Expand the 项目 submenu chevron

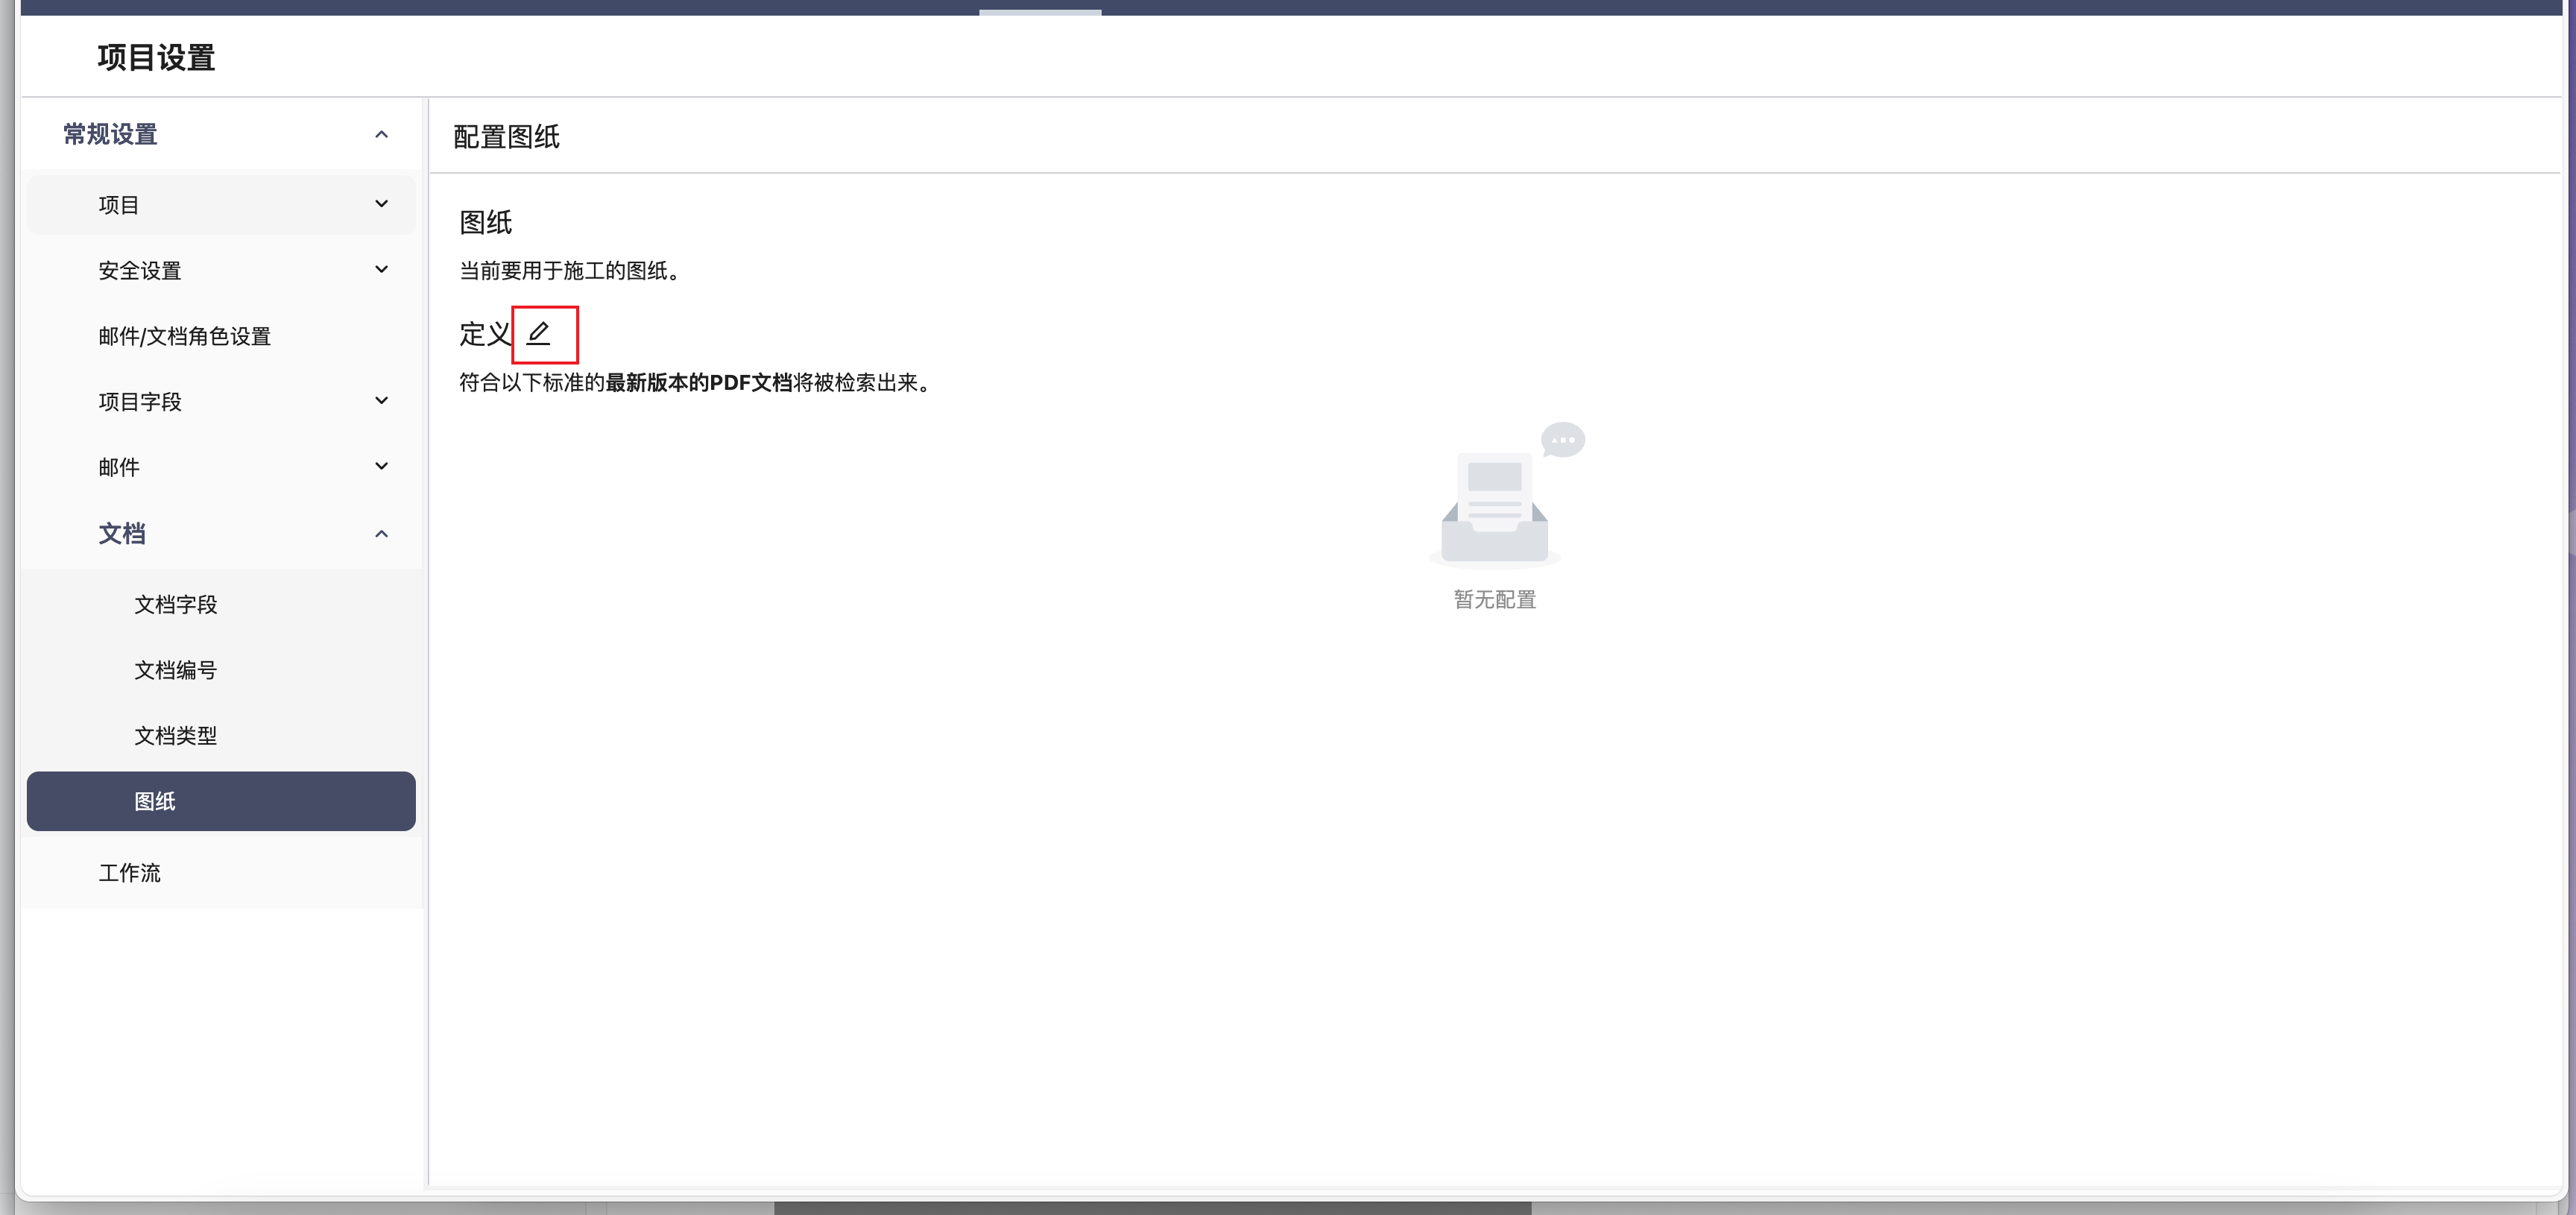(381, 204)
